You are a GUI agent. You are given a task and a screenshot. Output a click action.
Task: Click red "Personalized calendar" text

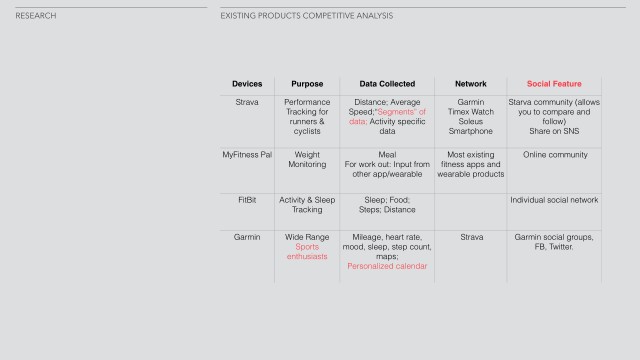pyautogui.click(x=387, y=266)
